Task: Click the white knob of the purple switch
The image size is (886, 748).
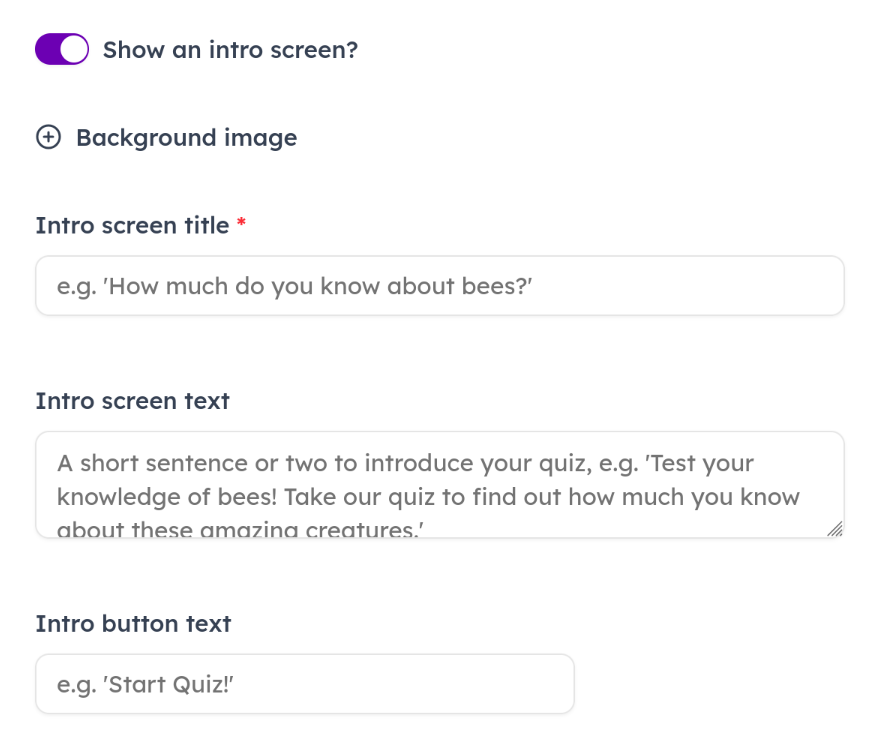Action: (x=75, y=49)
